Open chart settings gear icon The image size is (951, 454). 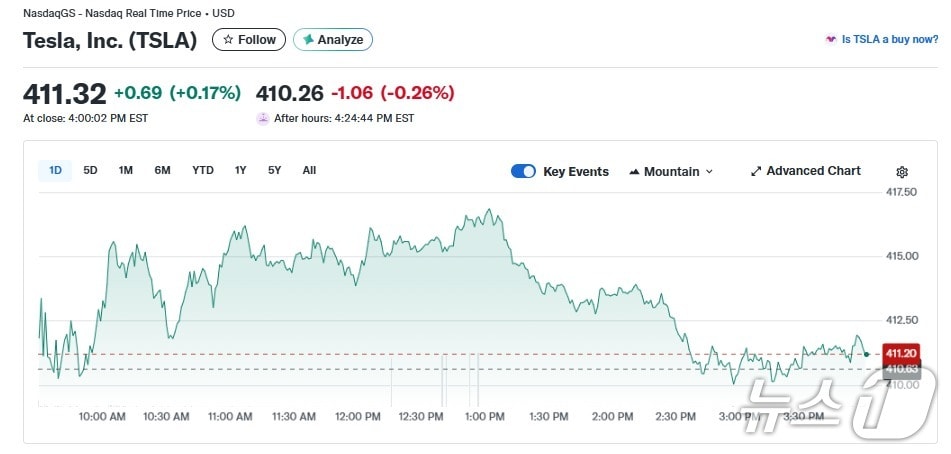[x=902, y=172]
